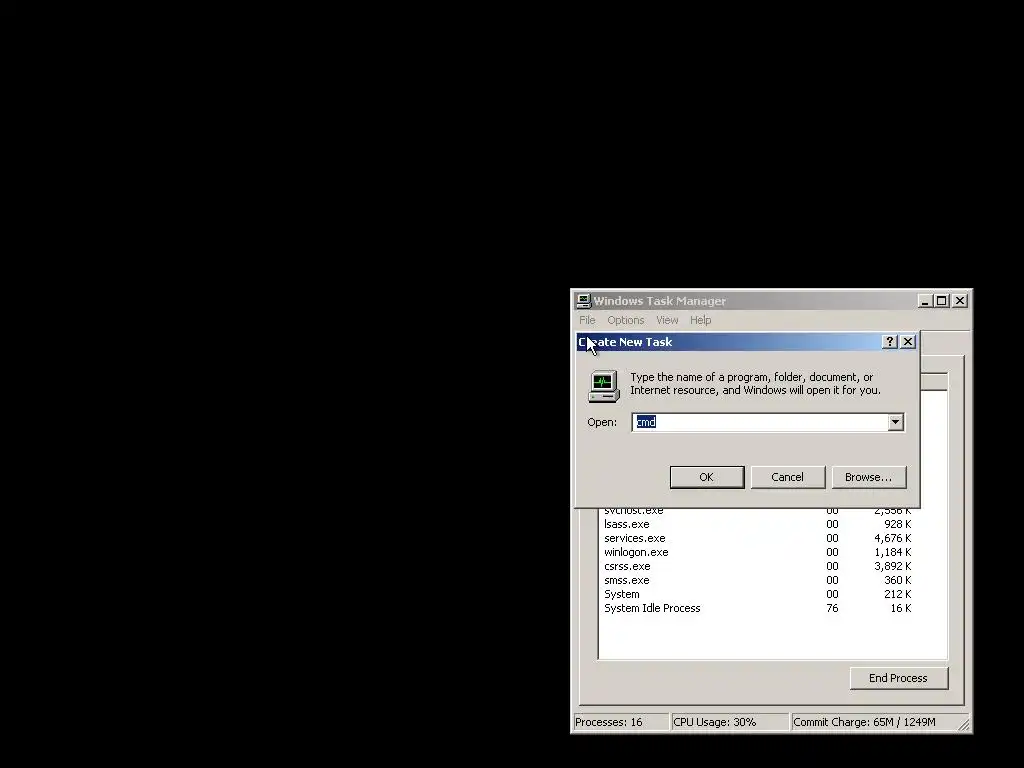Click the Task Manager resize grip corner
The width and height of the screenshot is (1024, 768).
click(x=964, y=724)
